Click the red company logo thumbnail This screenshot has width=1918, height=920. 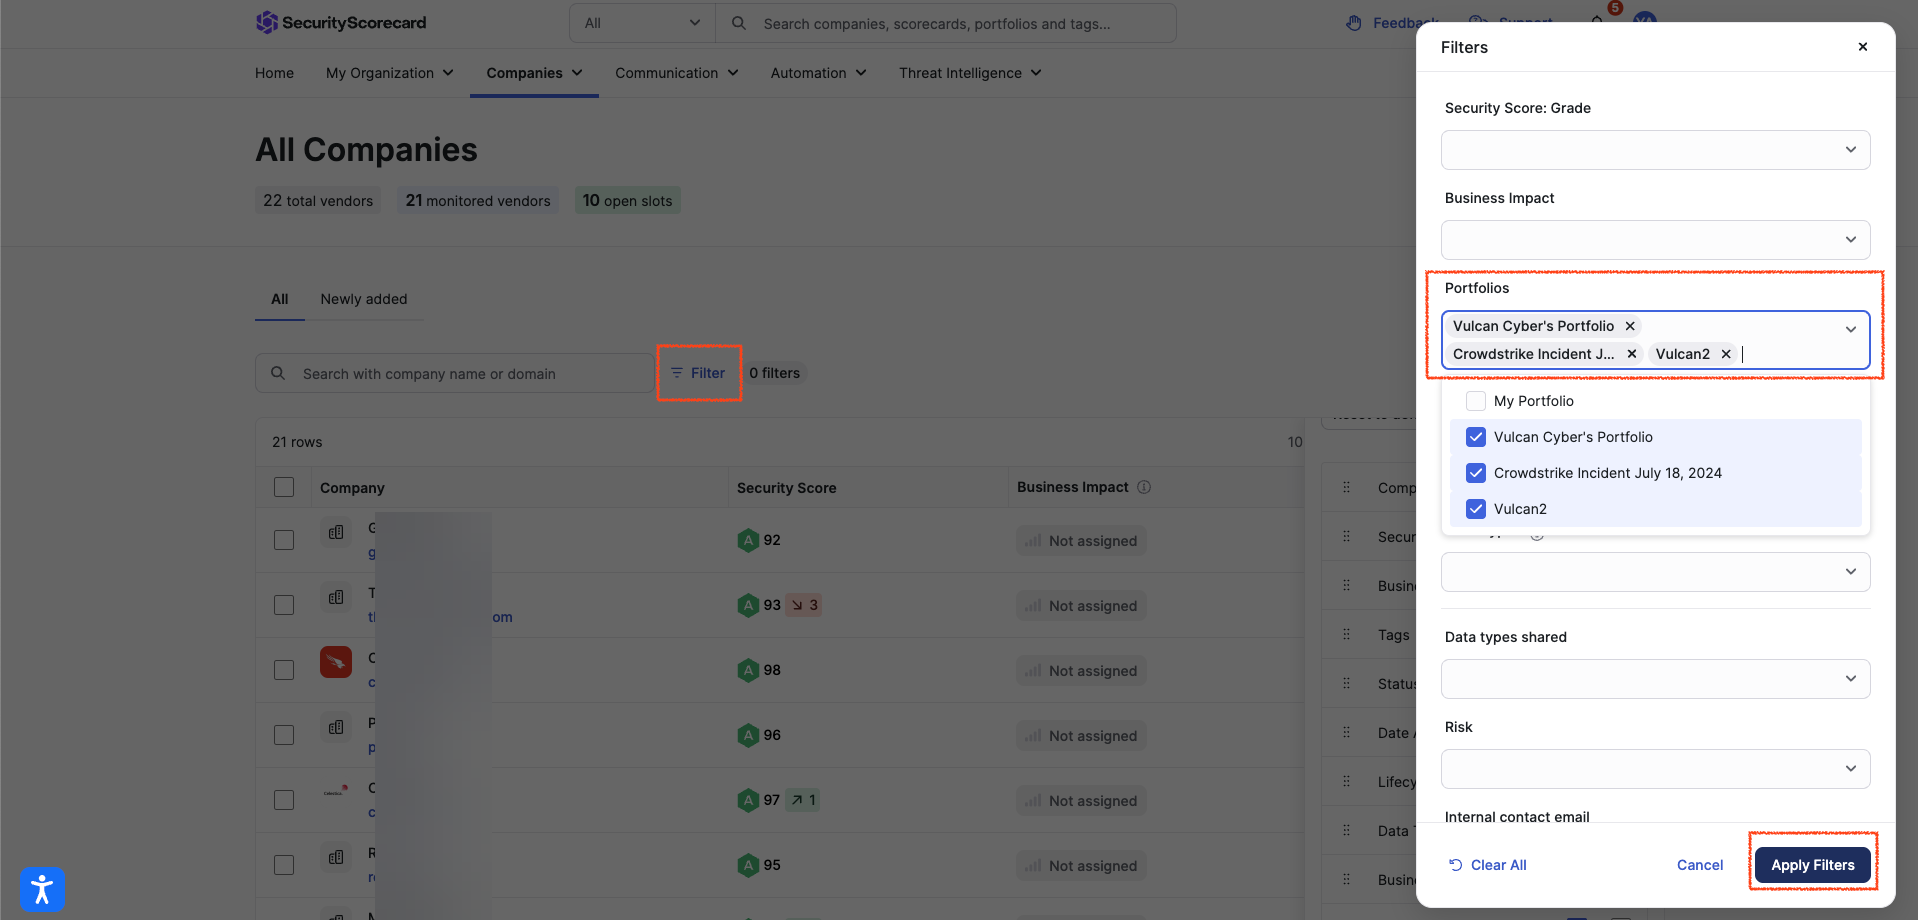pos(336,662)
